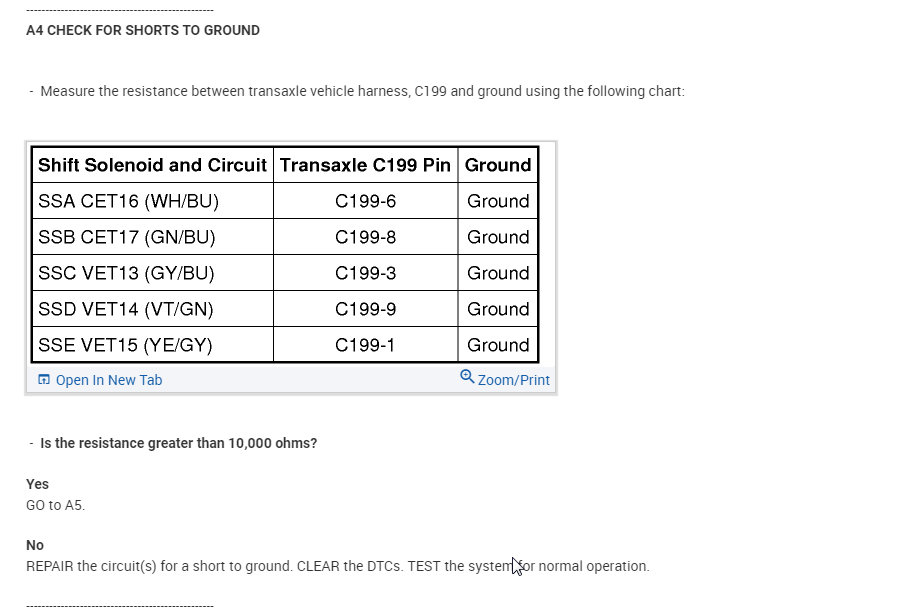
Task: Click the Zoom/Print link text
Action: click(513, 380)
